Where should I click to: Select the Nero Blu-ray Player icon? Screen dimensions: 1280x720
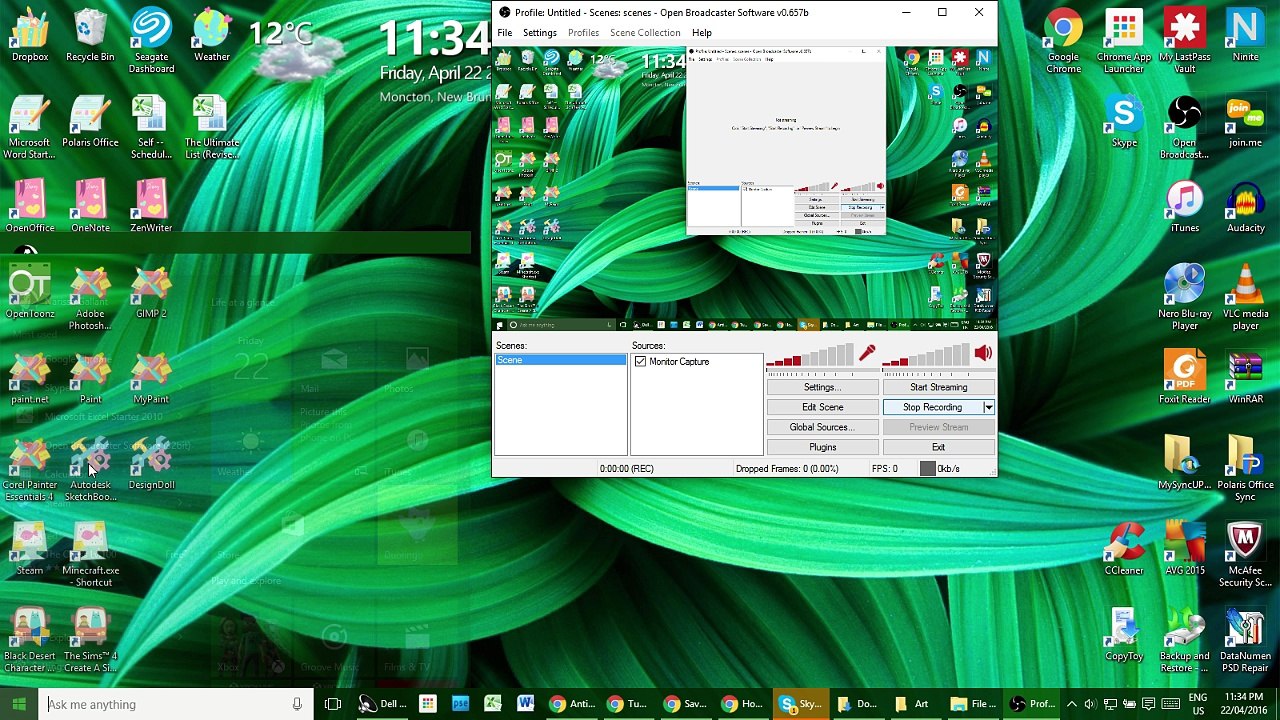[1185, 298]
